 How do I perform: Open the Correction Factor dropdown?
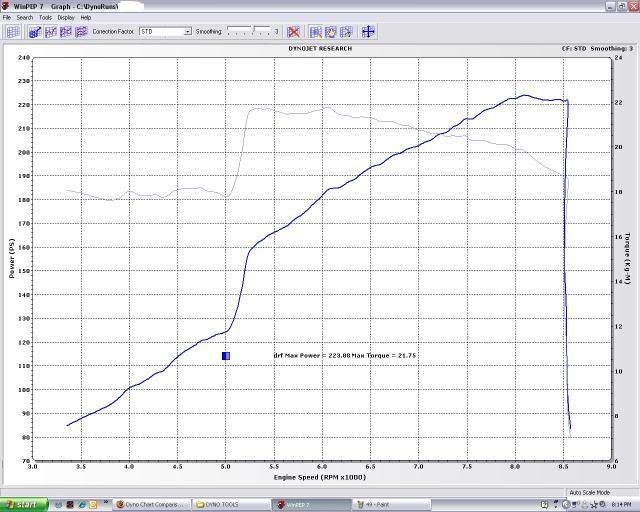click(187, 32)
